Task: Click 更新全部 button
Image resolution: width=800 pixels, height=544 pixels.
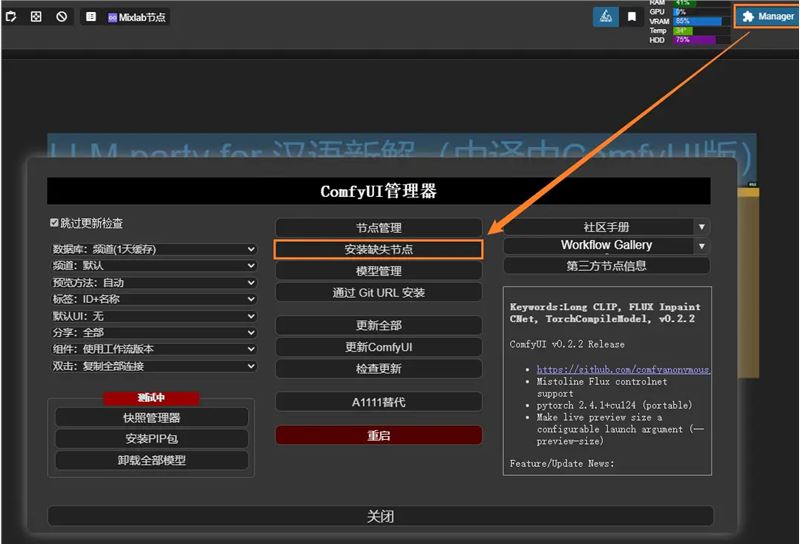Action: 379,325
